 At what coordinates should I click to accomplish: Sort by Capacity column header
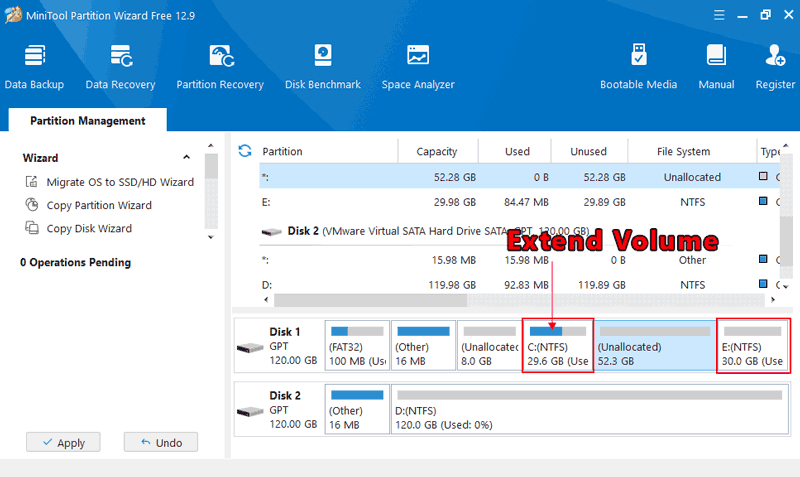(x=436, y=152)
